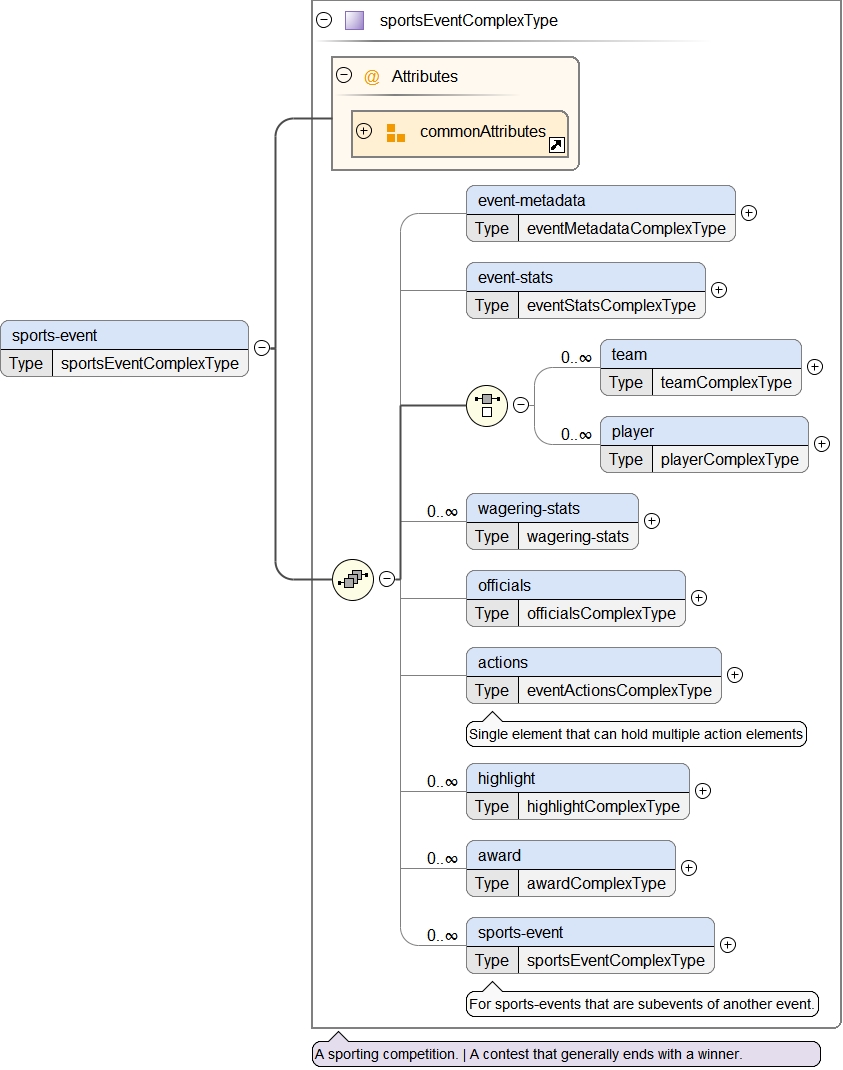The height and width of the screenshot is (1070, 843).
Task: Click the @ Attributes icon
Action: 372,76
